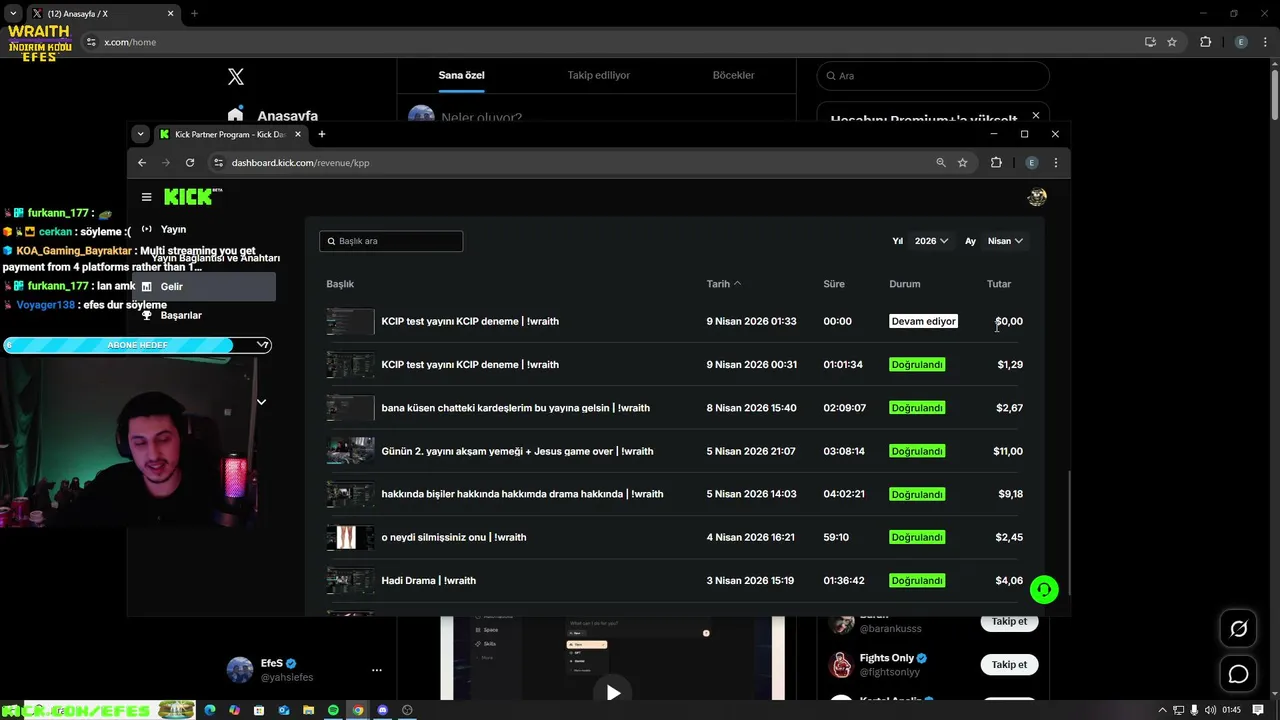
Task: Select the Yayın sidebar item
Action: (x=173, y=229)
